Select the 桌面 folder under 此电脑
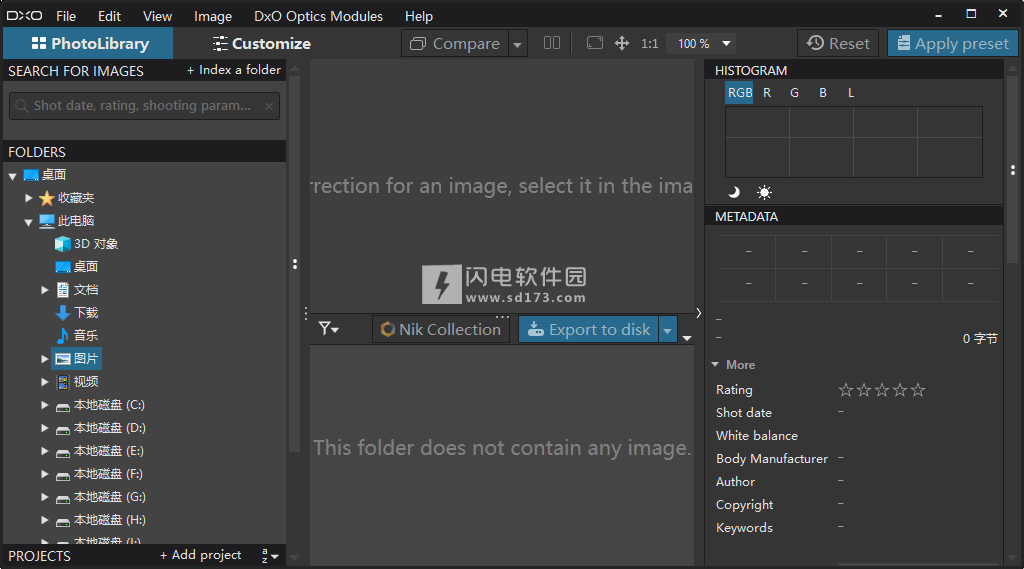The width and height of the screenshot is (1024, 569). tap(77, 267)
